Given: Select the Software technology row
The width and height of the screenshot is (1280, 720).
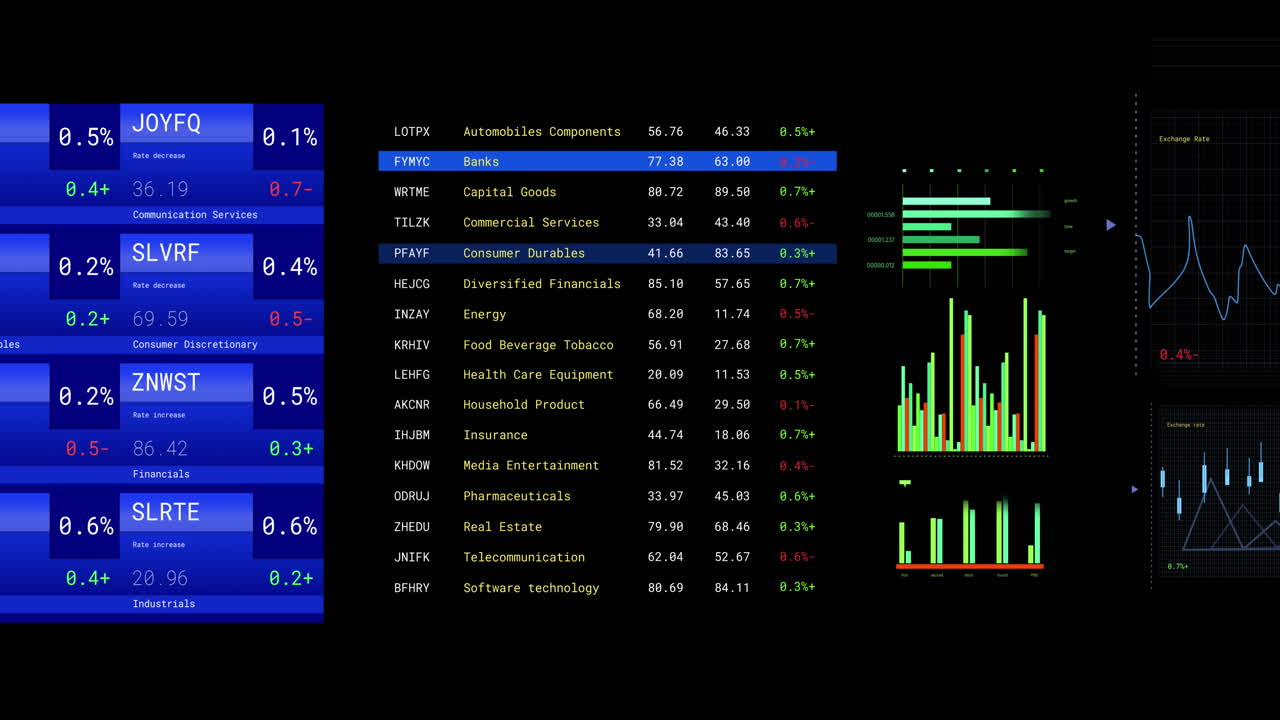Looking at the screenshot, I should tap(607, 588).
